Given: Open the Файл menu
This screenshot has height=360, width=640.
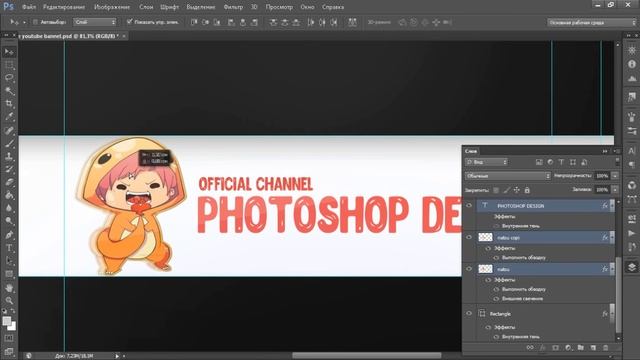Looking at the screenshot, I should (29, 7).
